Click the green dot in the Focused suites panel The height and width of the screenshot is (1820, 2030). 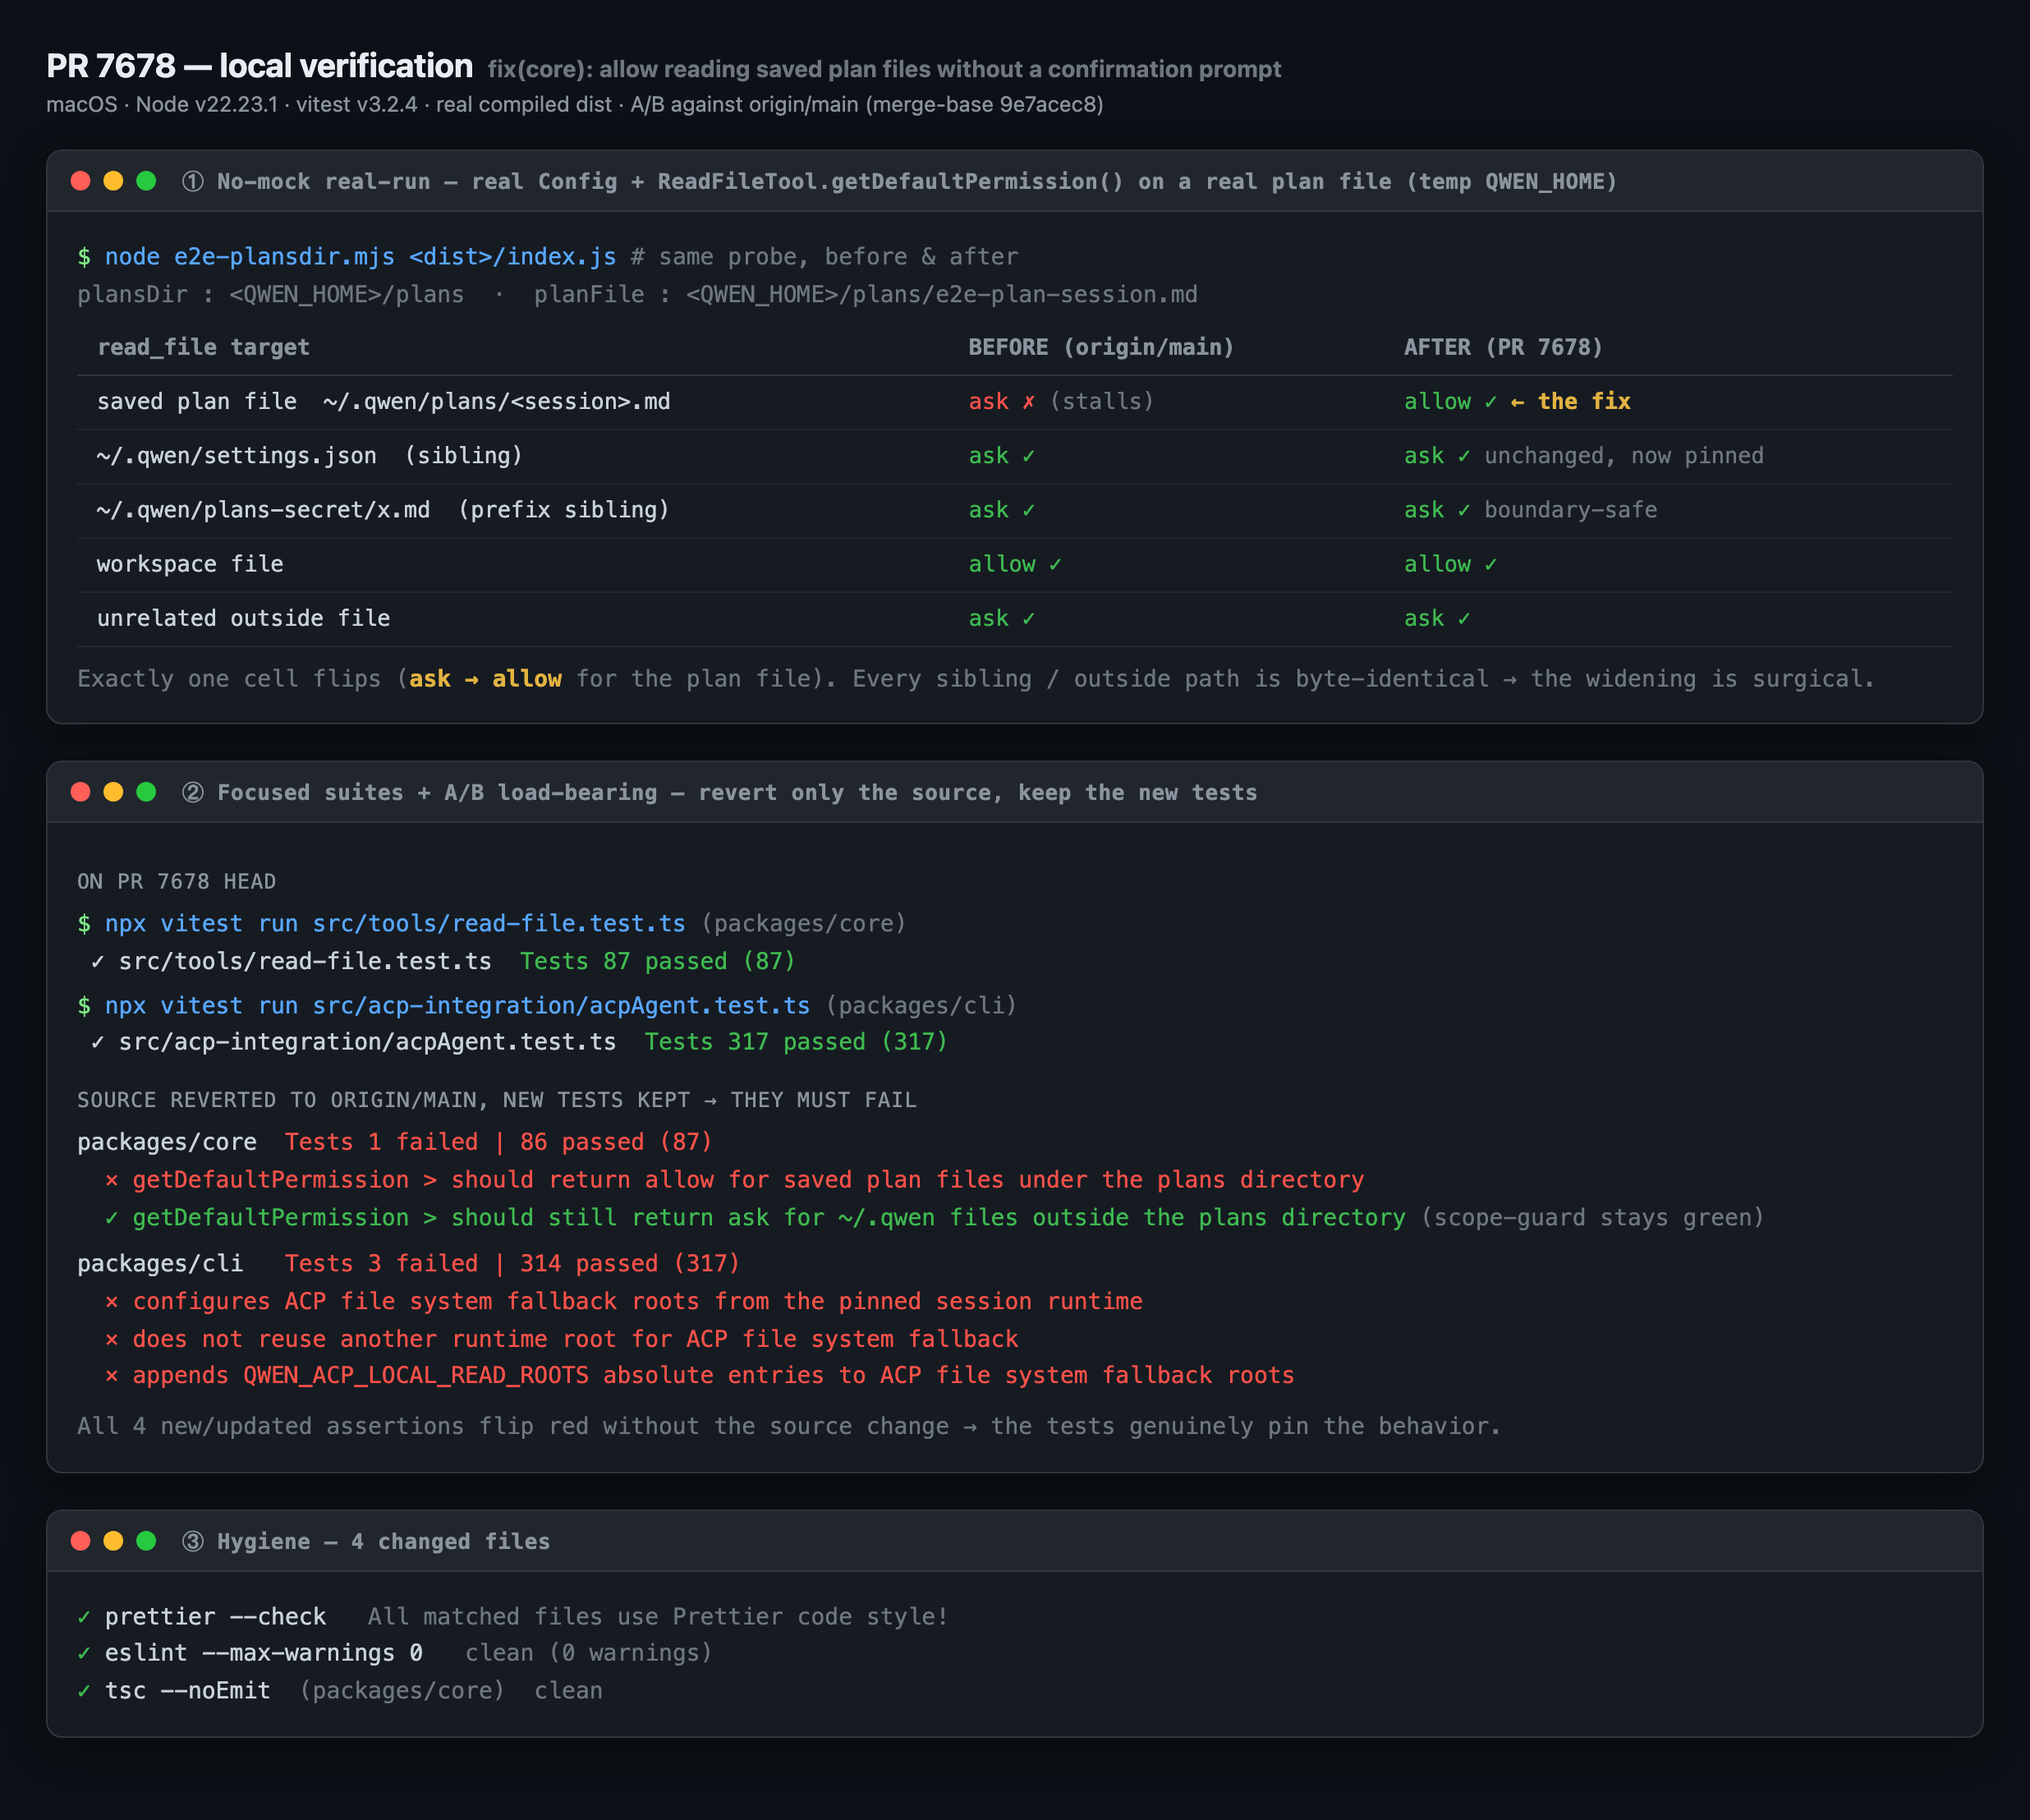(x=146, y=792)
